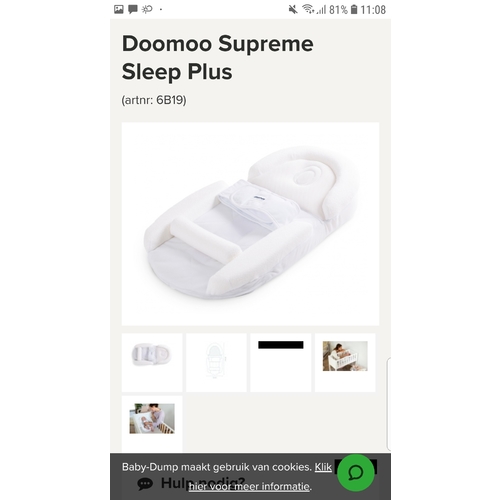This screenshot has width=500, height=500.
Task: Open the large Doomoo product image
Action: [250, 224]
